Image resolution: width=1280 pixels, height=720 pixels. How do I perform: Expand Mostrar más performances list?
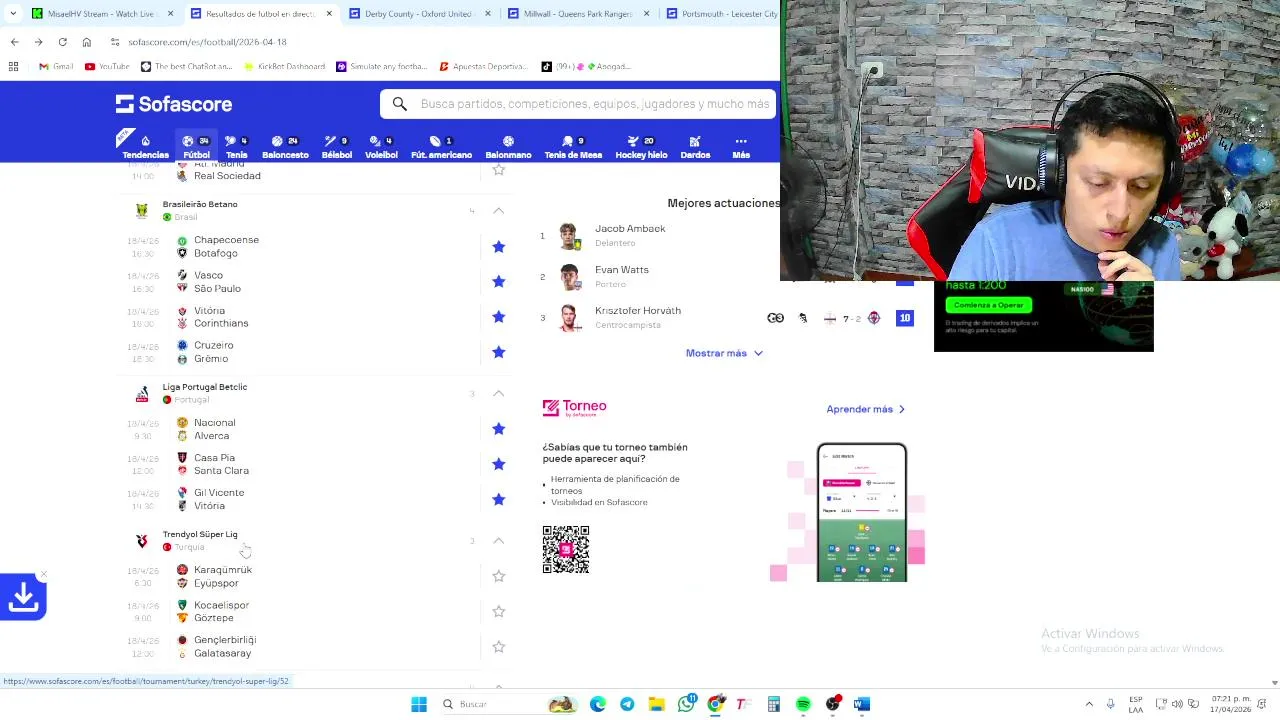[x=724, y=353]
